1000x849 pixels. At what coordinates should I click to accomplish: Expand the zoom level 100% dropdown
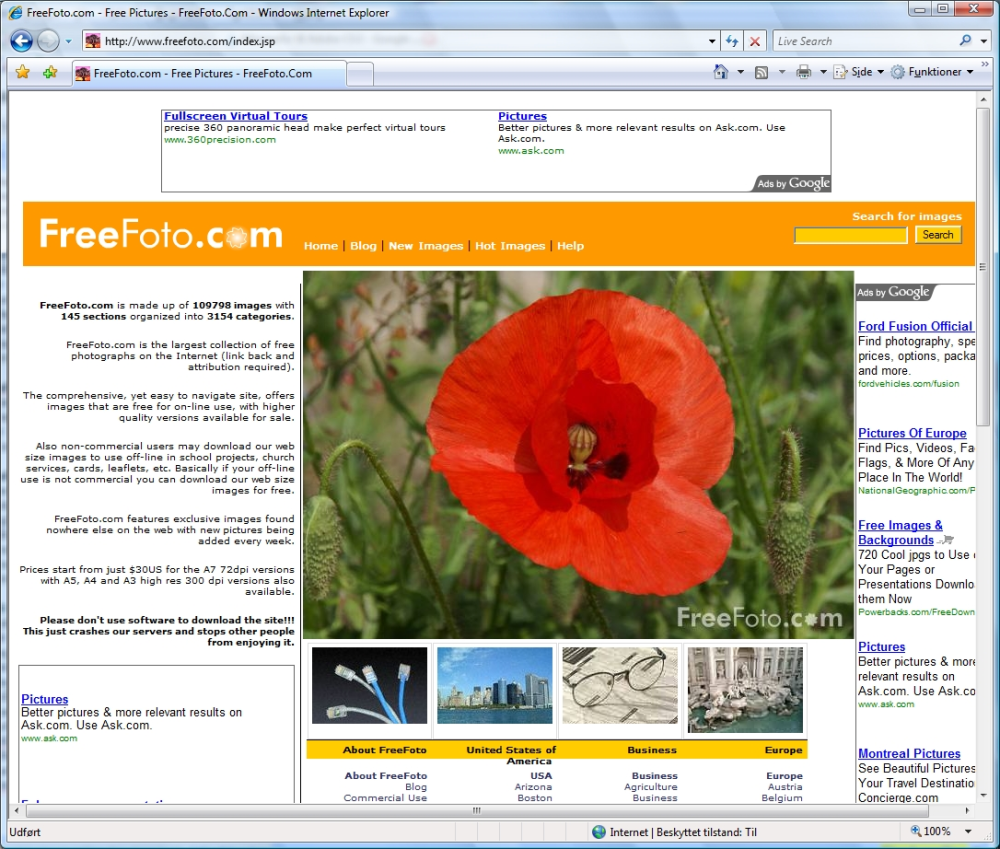coord(968,831)
